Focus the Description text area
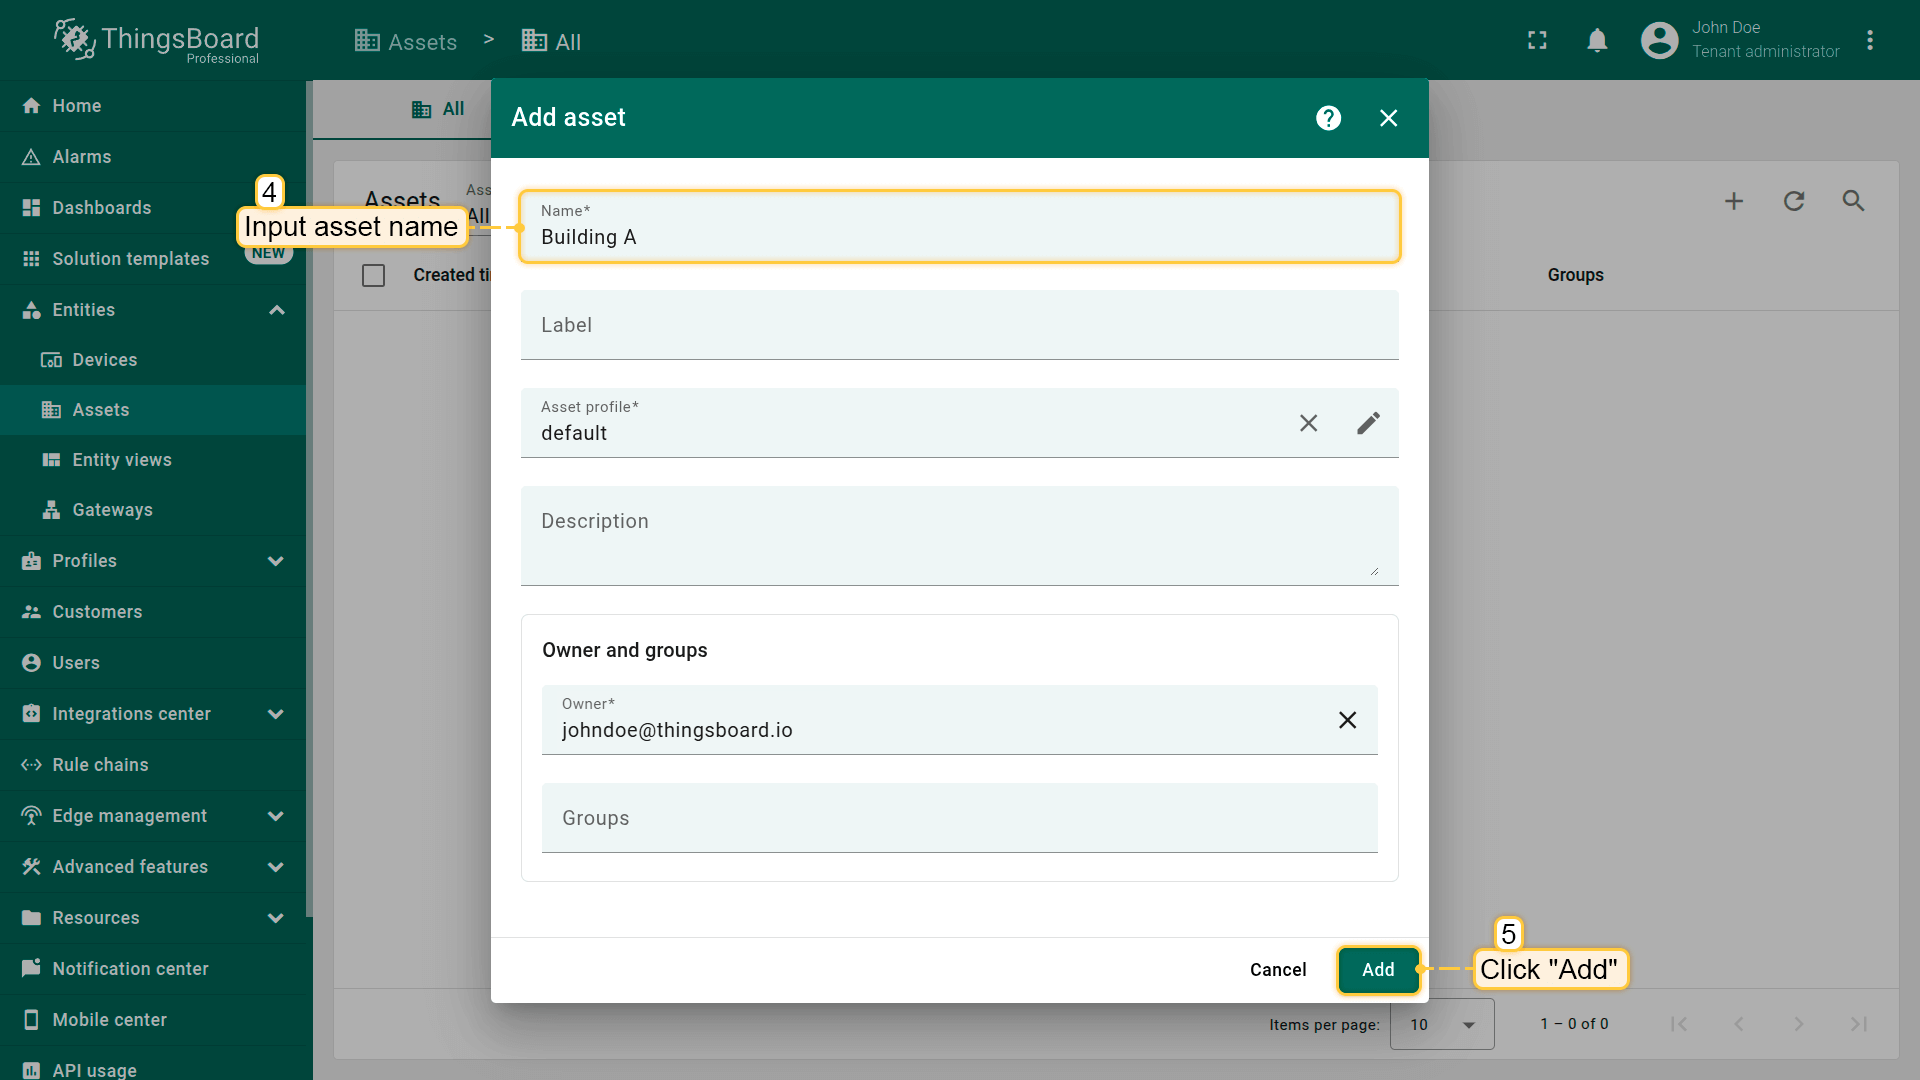Image resolution: width=1920 pixels, height=1080 pixels. [x=958, y=535]
